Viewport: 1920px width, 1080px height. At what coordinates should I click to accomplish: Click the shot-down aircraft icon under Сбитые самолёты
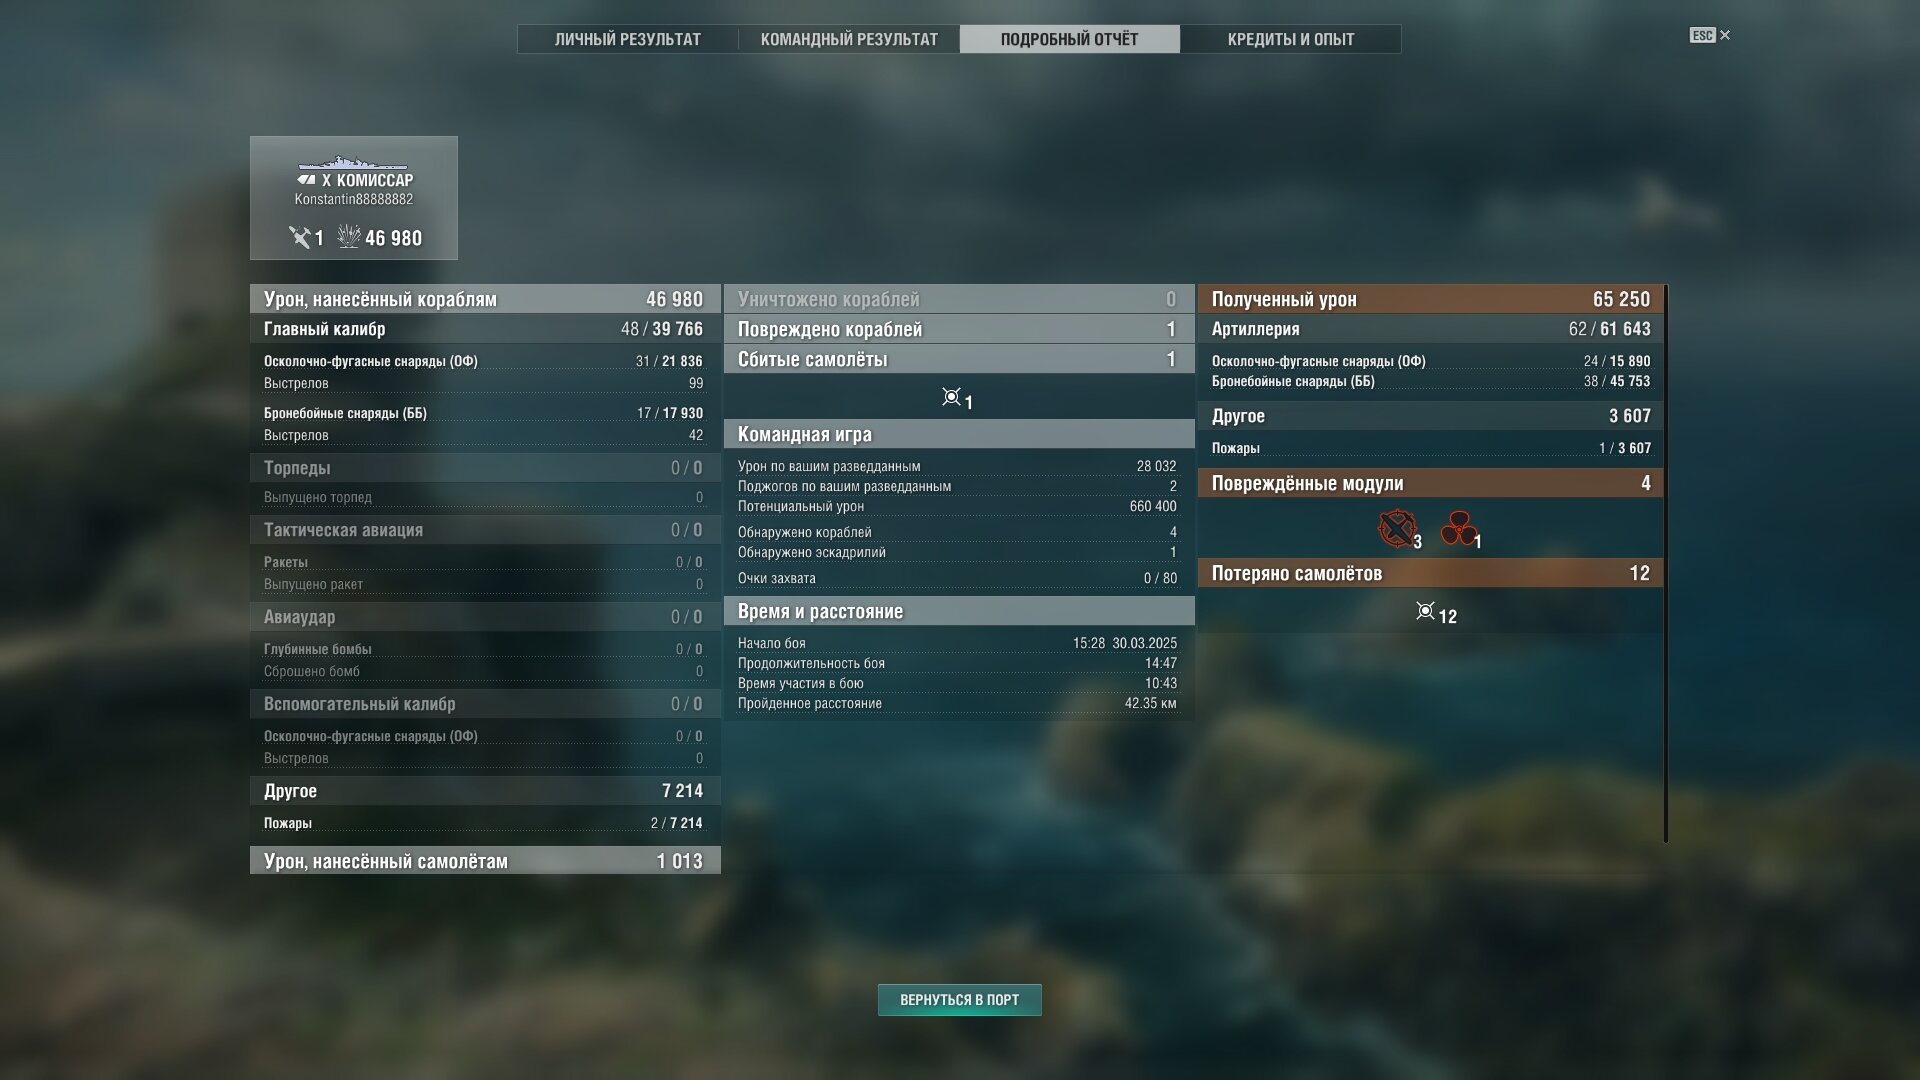pyautogui.click(x=951, y=397)
